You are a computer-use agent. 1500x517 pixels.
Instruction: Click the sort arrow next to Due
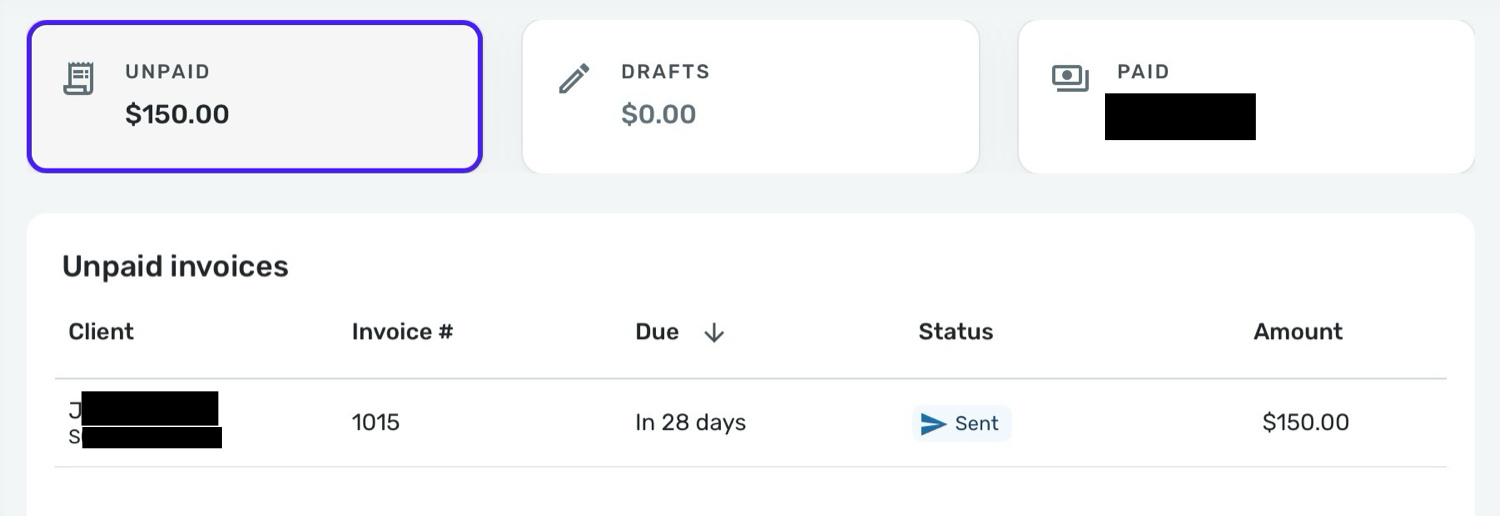713,333
